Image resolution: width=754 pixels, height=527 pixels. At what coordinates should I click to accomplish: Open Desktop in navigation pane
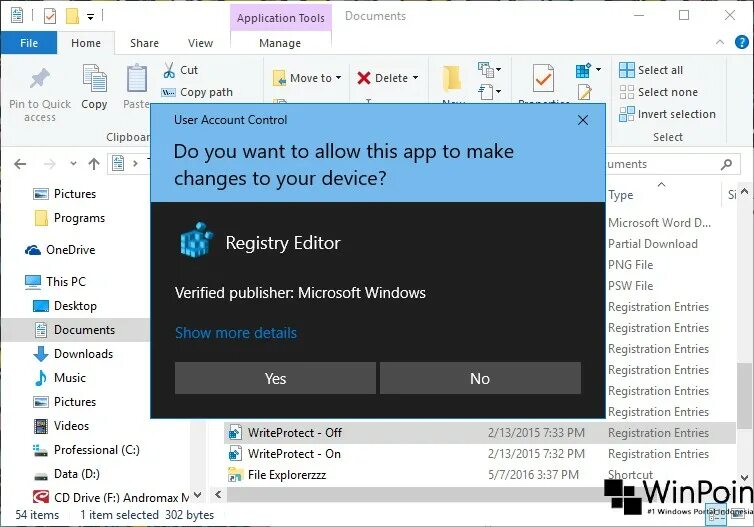tap(65, 306)
